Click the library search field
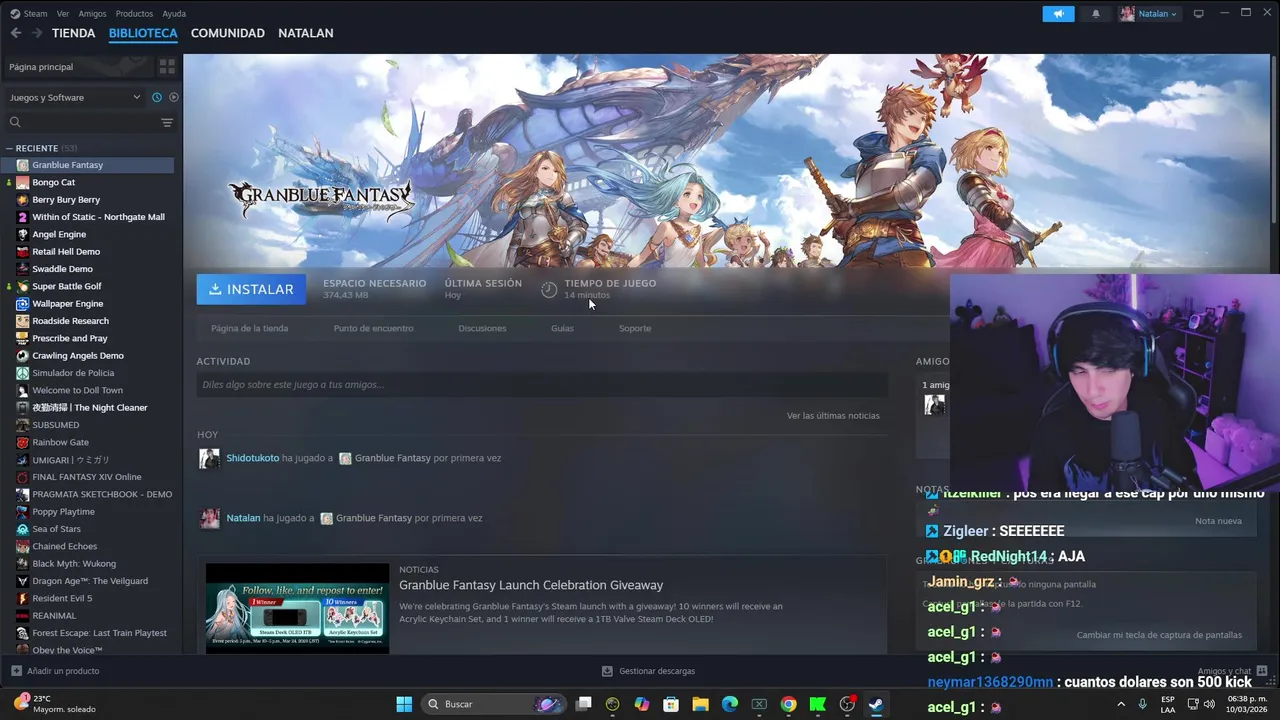The height and width of the screenshot is (720, 1280). [x=82, y=122]
